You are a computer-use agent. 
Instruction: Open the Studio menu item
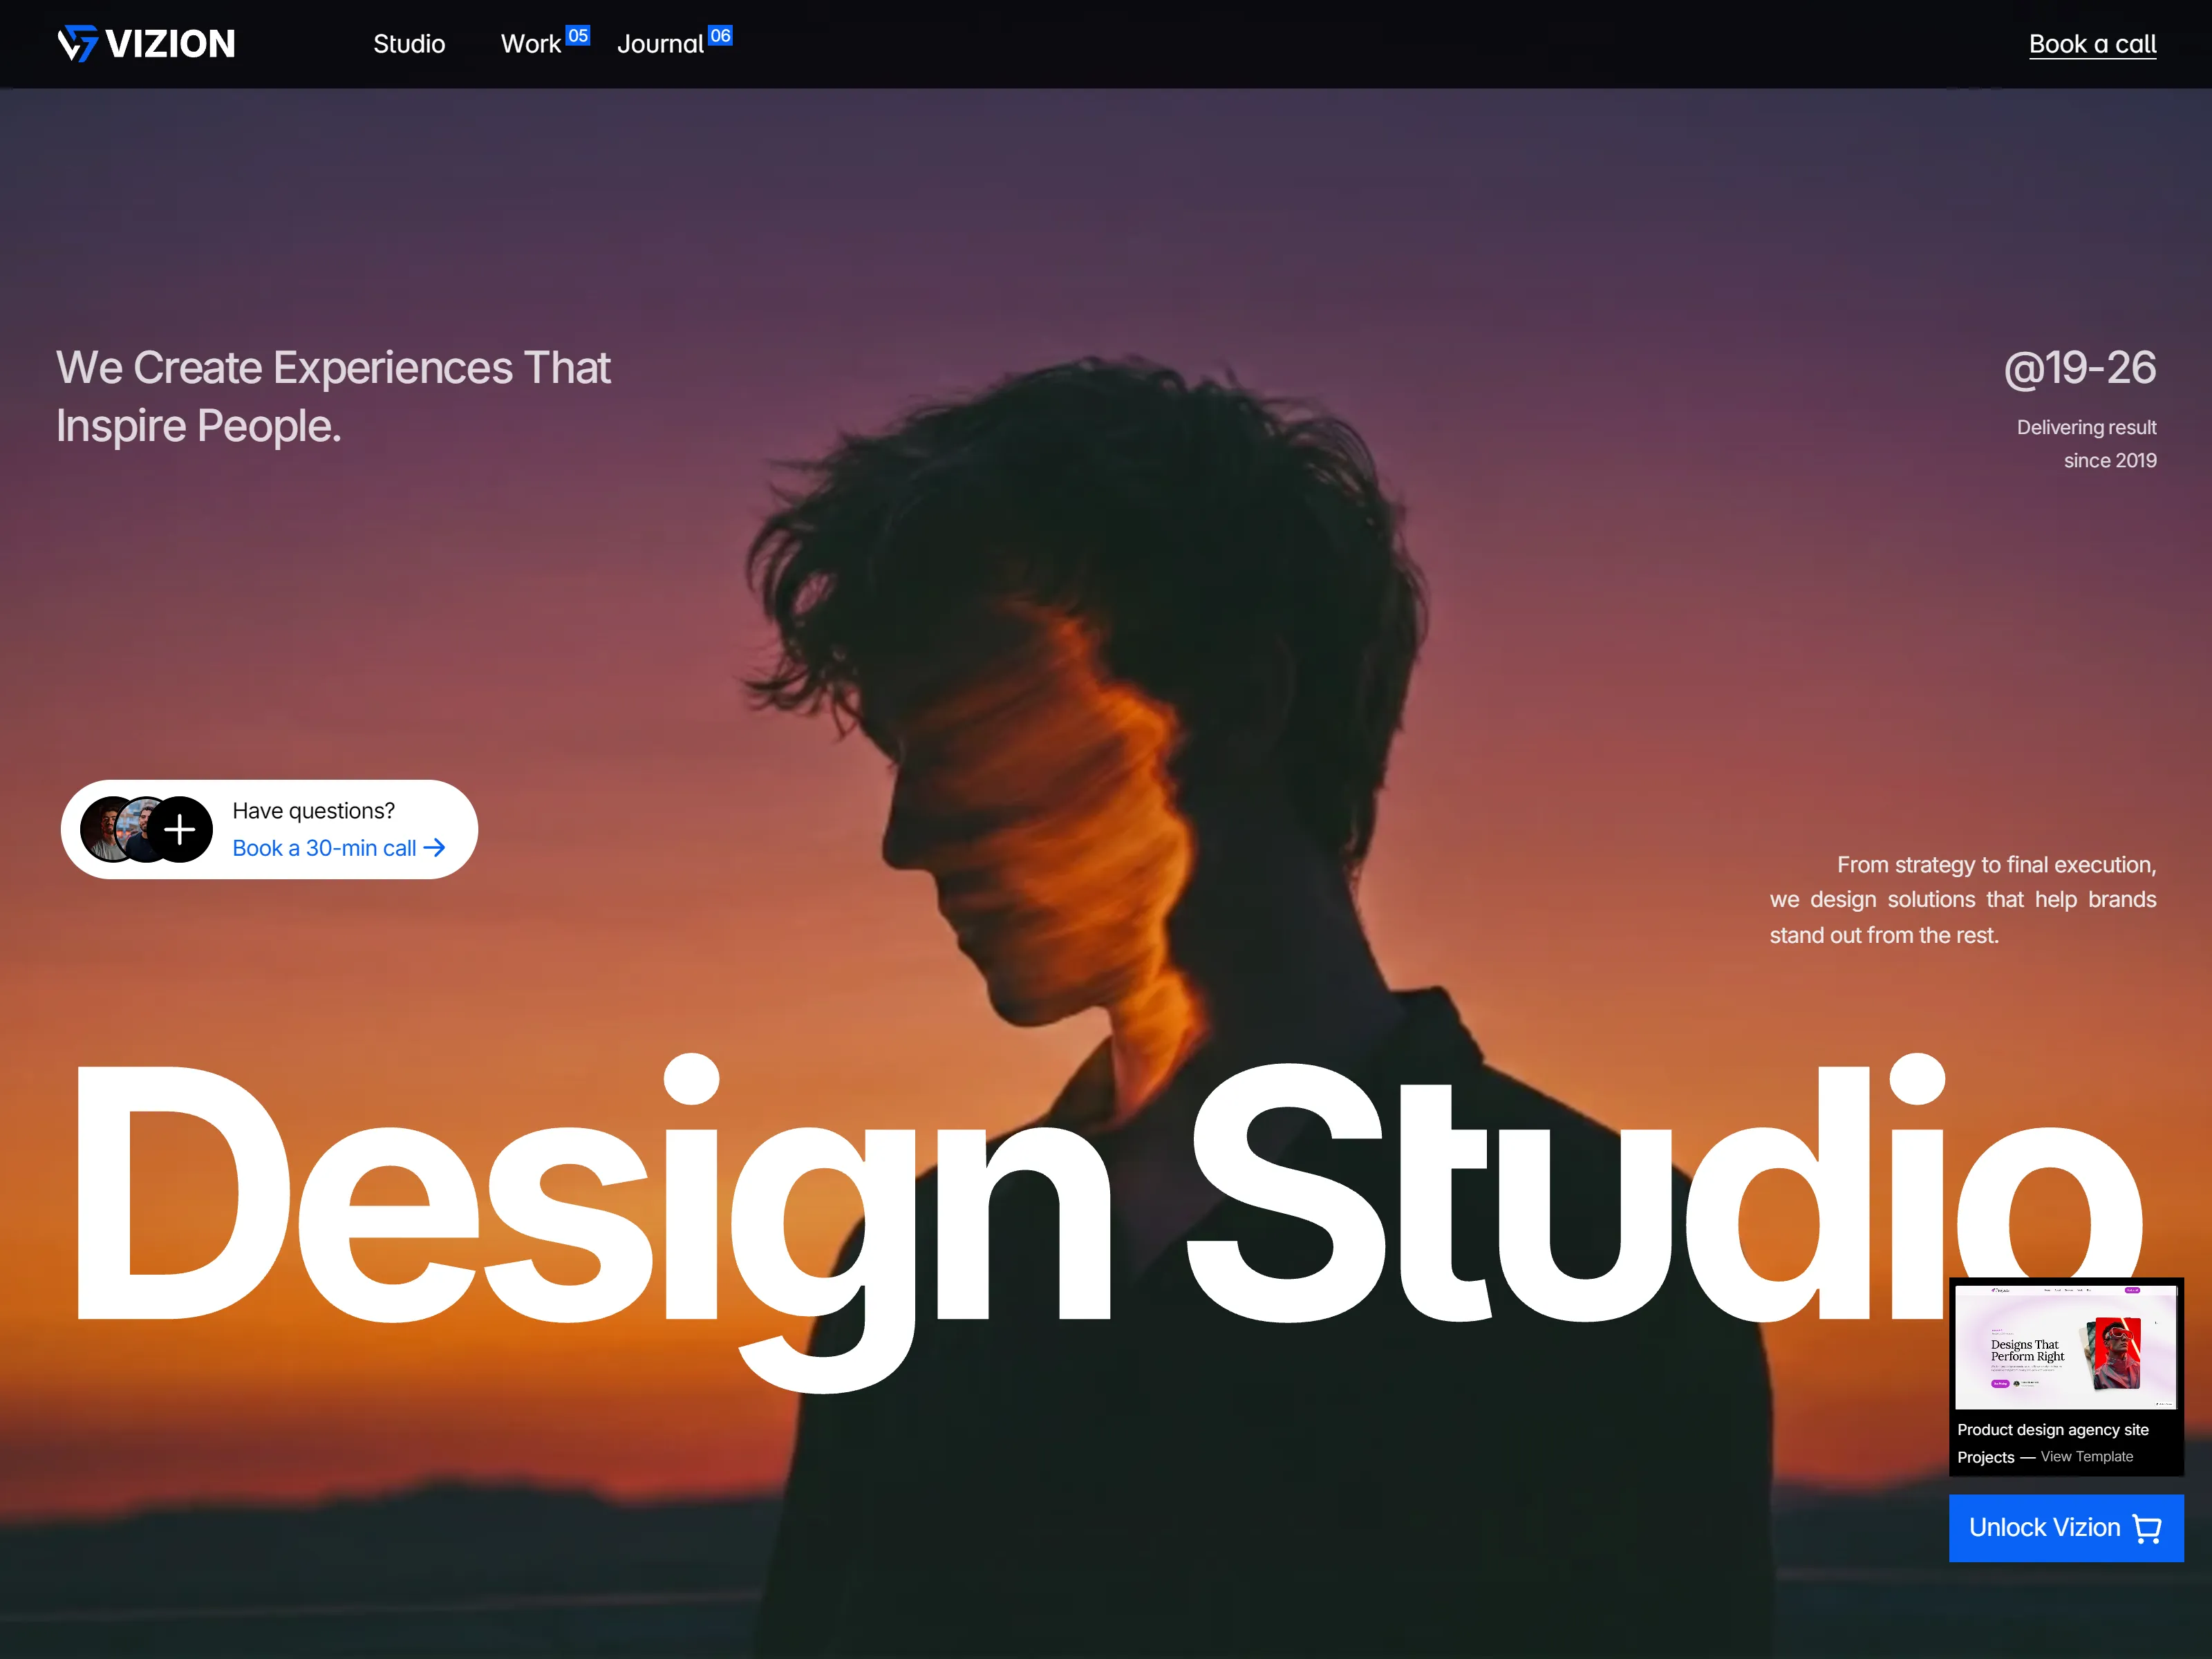point(409,44)
